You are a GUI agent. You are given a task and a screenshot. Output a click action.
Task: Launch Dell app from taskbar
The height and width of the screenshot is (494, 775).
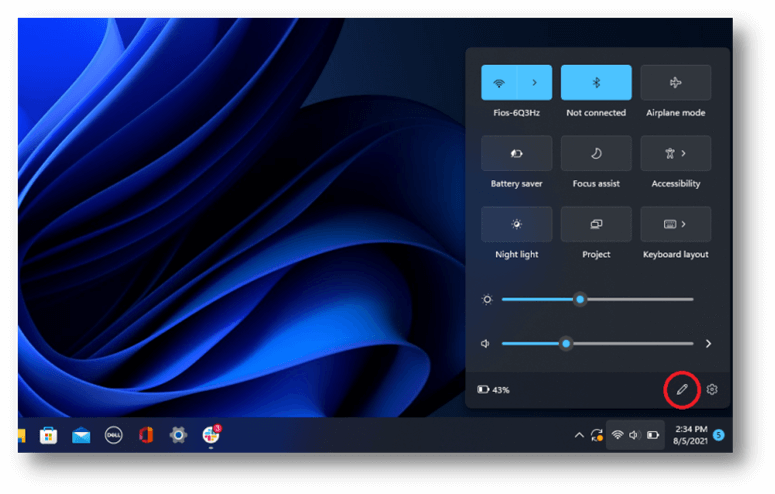point(114,435)
